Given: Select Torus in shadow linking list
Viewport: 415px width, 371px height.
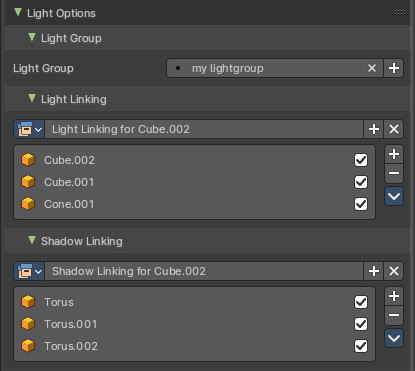Looking at the screenshot, I should 194,302.
